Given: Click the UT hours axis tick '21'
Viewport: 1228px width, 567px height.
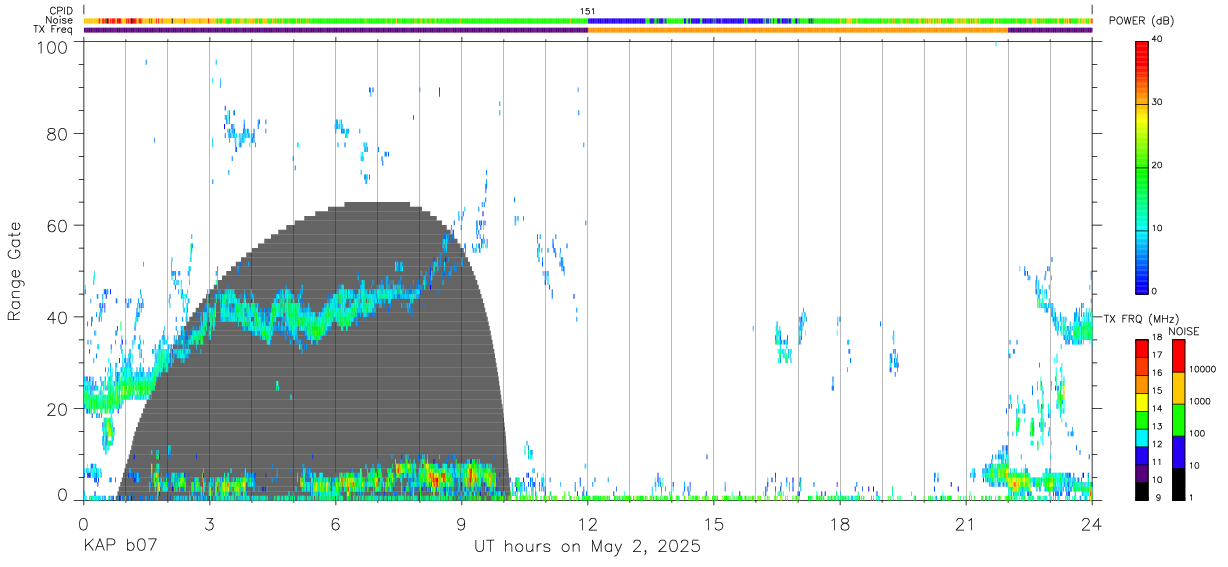Looking at the screenshot, I should (966, 524).
